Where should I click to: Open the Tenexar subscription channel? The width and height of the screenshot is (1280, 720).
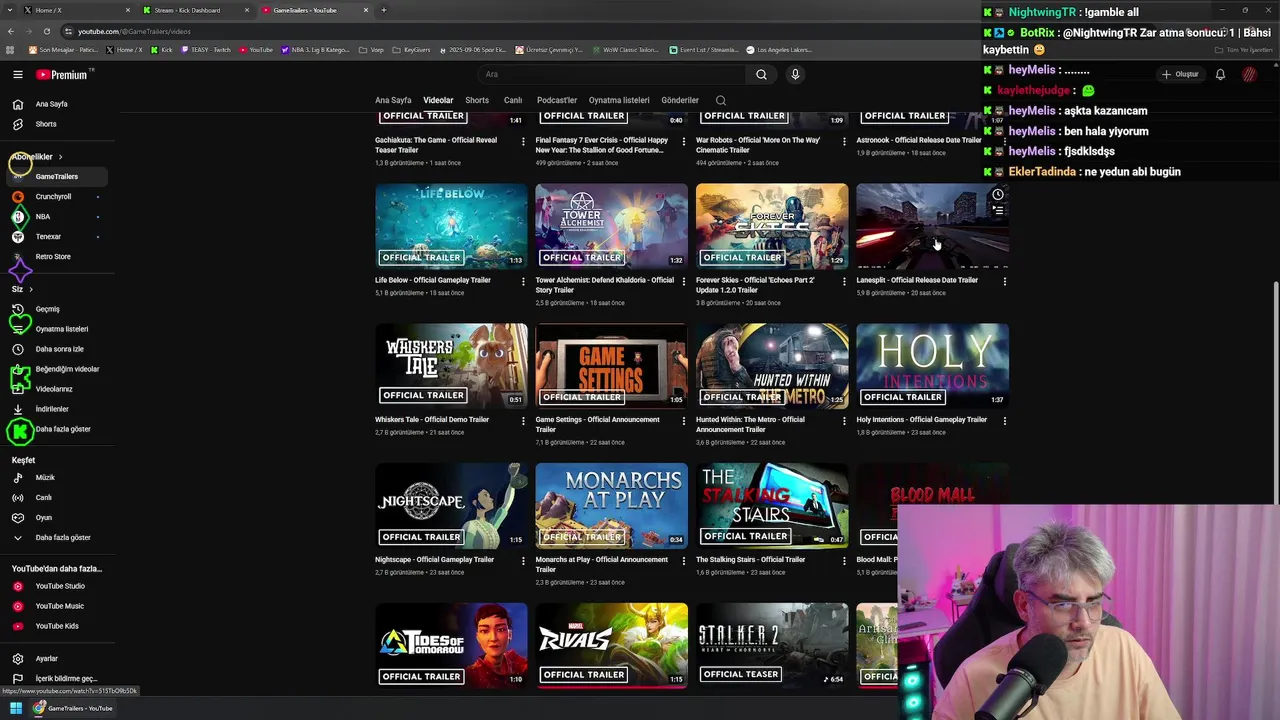(x=57, y=237)
